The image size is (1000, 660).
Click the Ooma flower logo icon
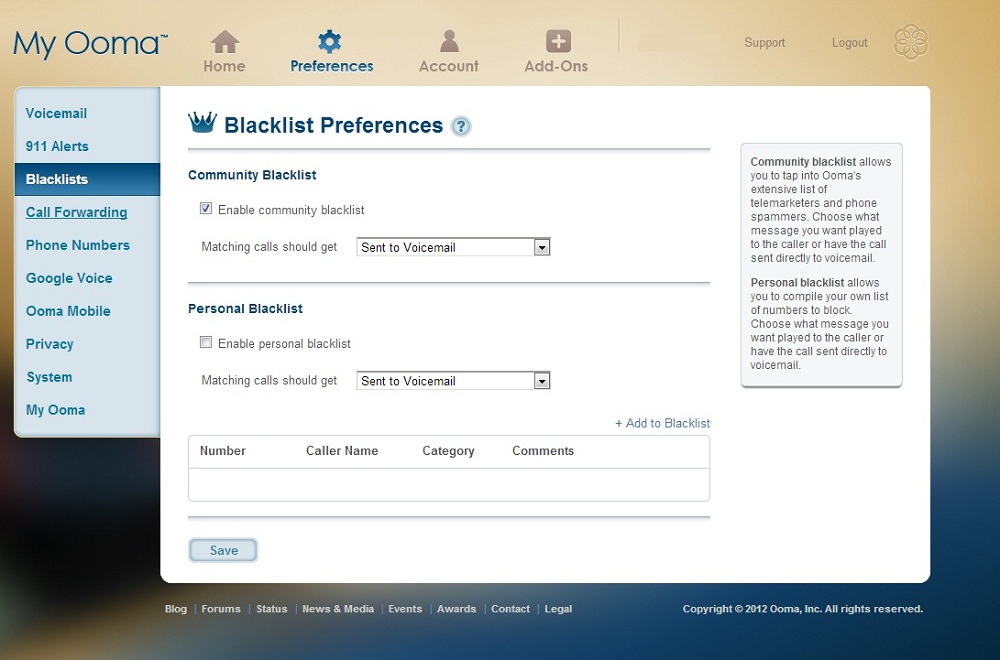point(911,42)
